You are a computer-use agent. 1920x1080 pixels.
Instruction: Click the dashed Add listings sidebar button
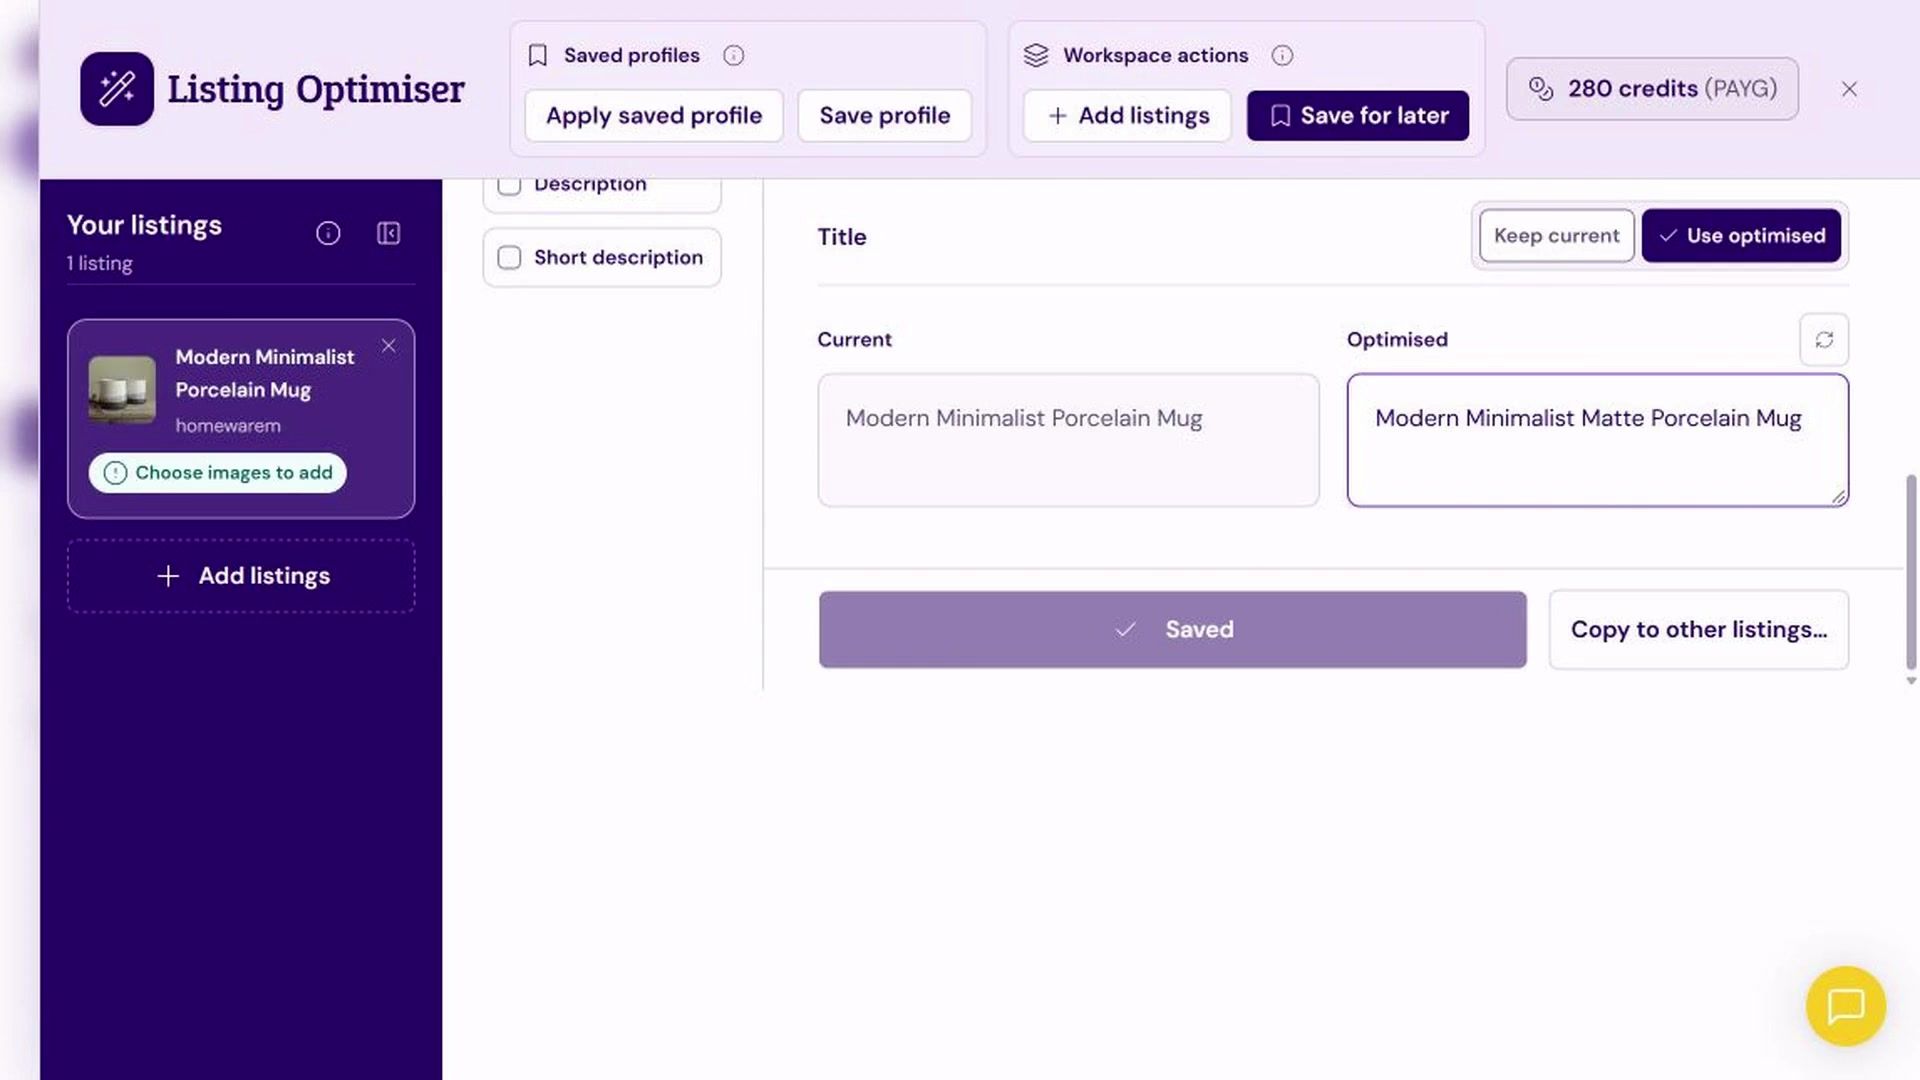[x=241, y=576]
